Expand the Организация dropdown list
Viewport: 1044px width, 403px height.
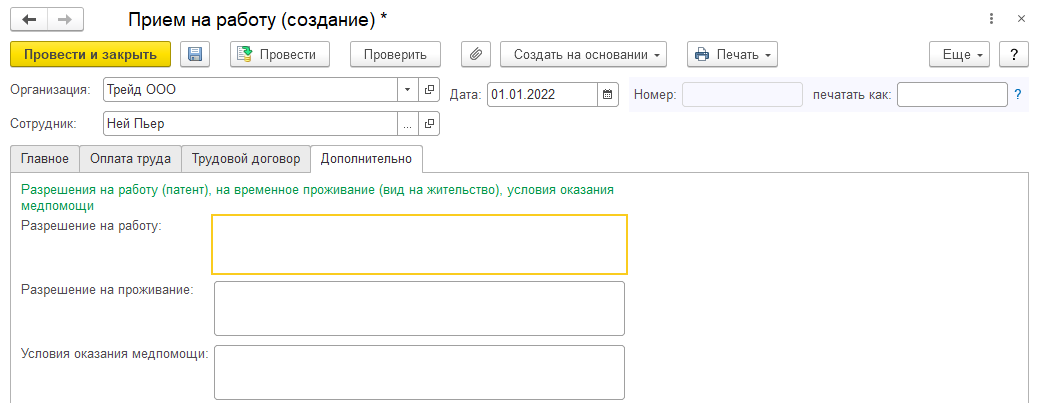click(x=407, y=90)
